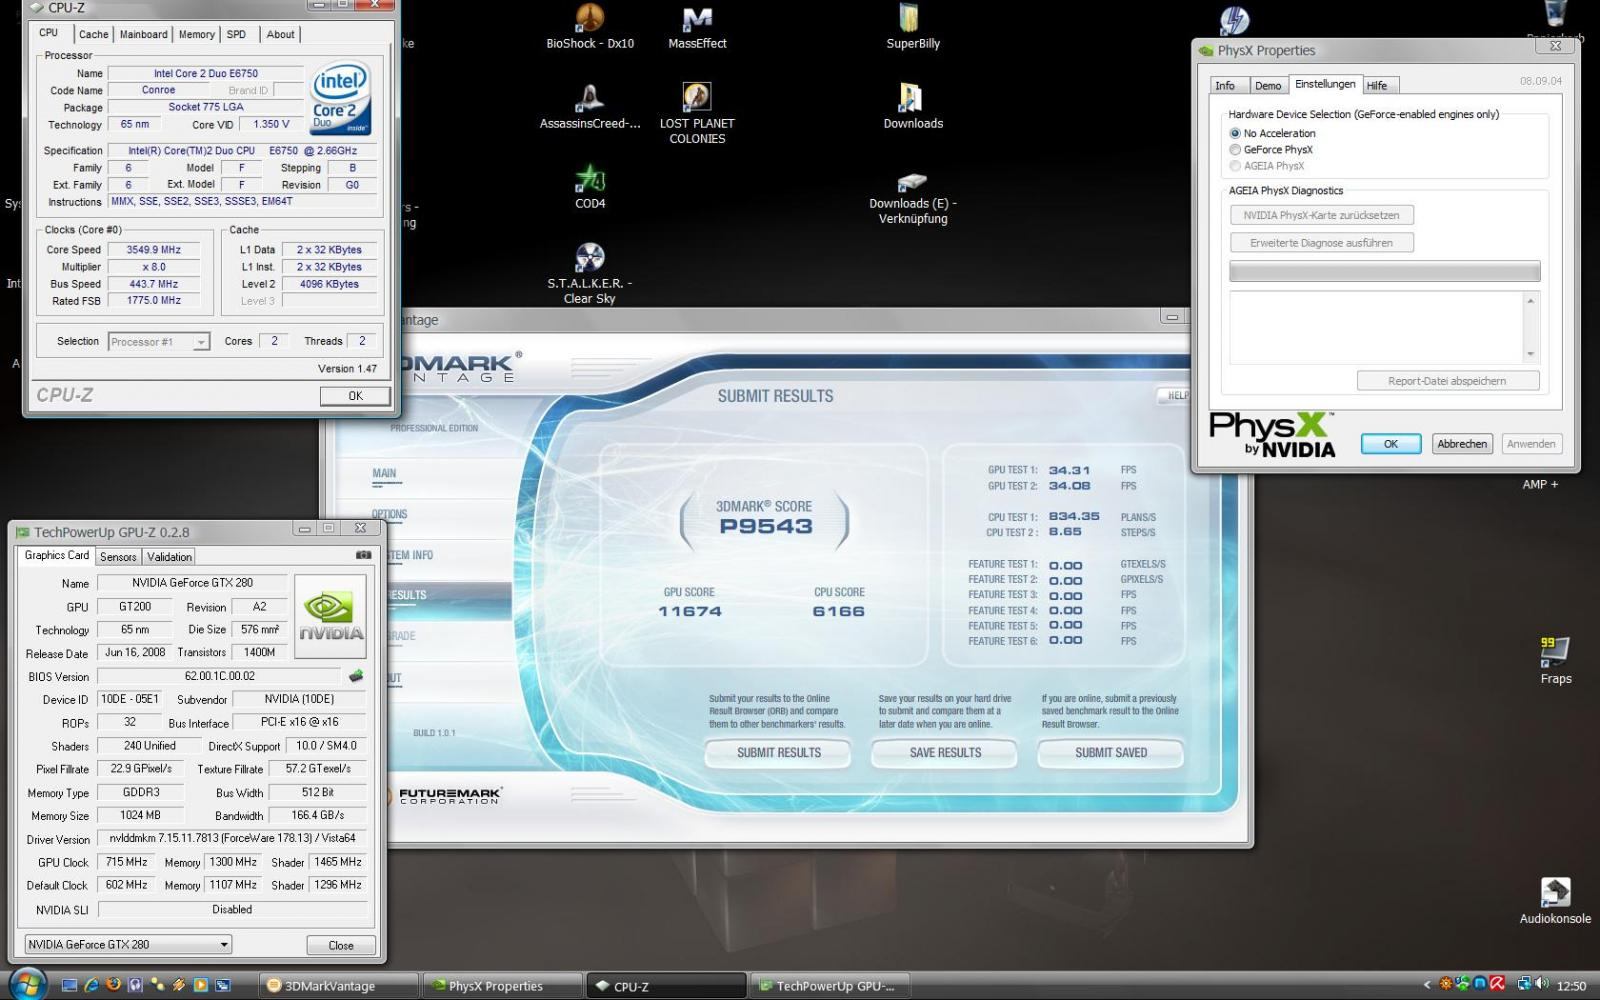Click NVIDIA PhysX-Karte zurücksetzen button
Viewport: 1600px width, 1000px height.
(x=1321, y=215)
